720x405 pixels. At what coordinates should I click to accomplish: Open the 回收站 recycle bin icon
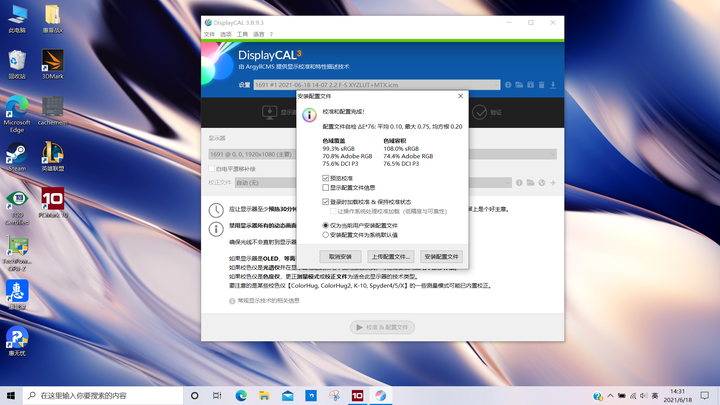[x=17, y=63]
